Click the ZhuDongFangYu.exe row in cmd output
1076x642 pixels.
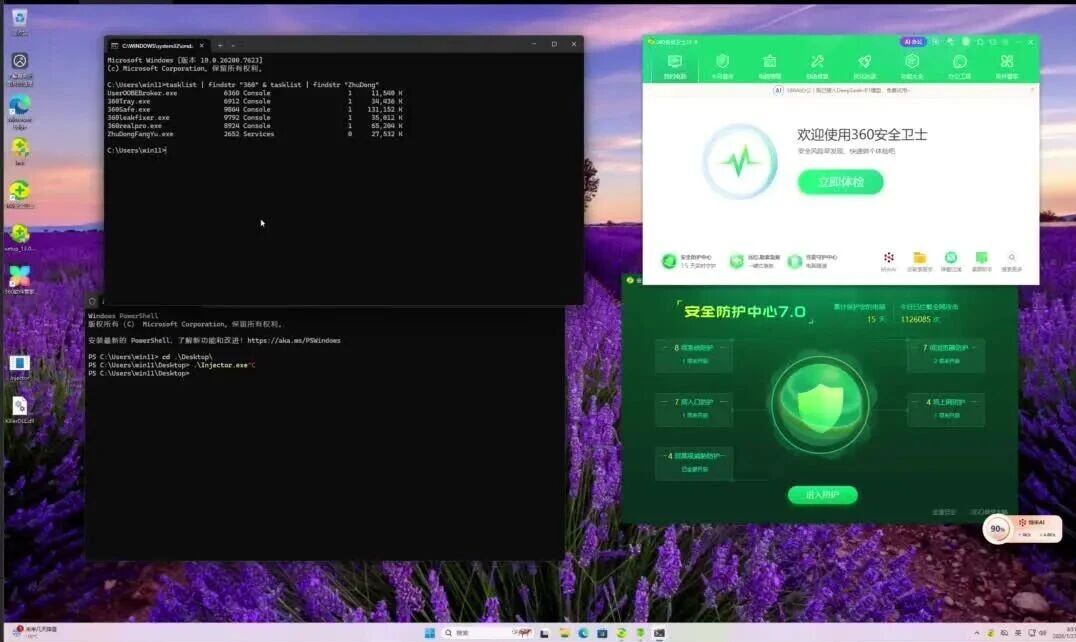(255, 134)
